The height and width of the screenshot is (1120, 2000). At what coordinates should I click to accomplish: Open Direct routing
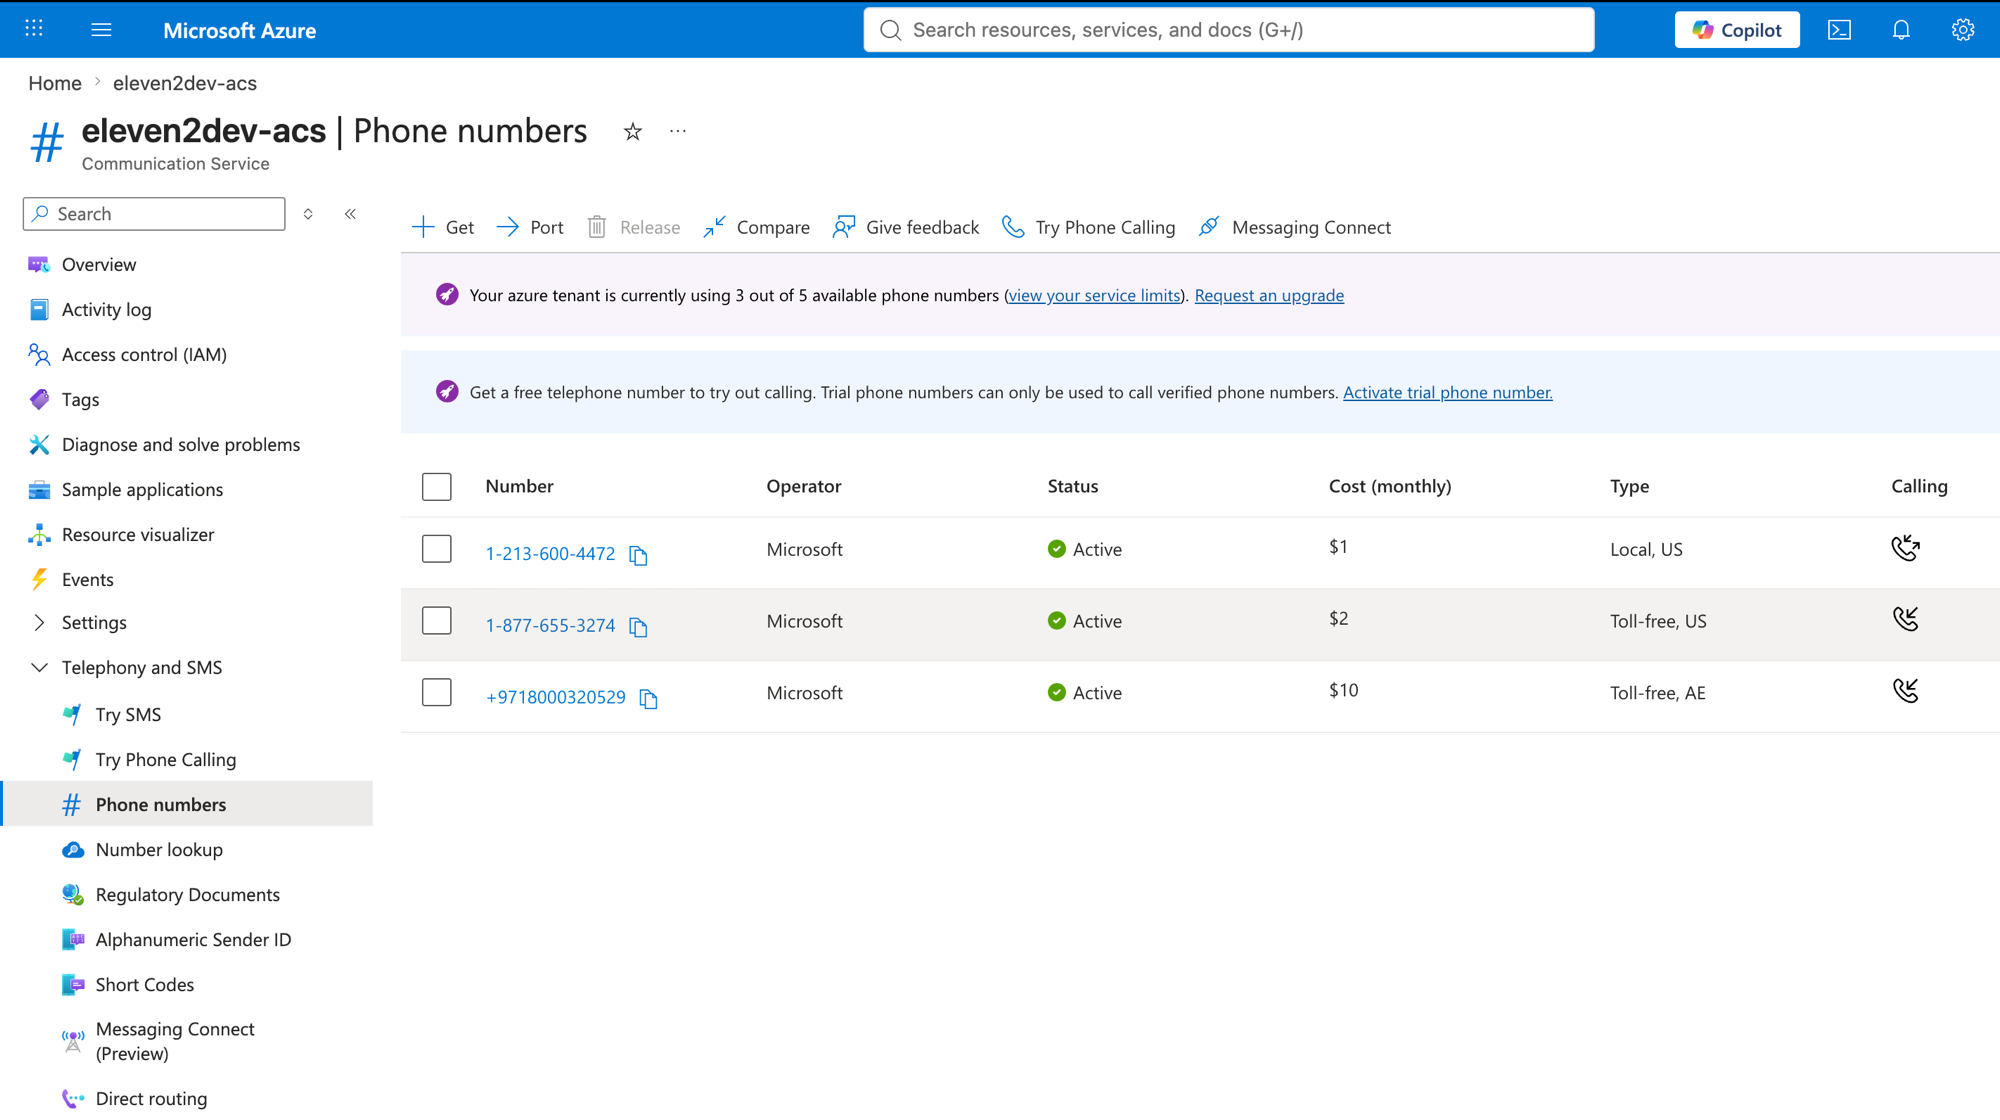[151, 1098]
